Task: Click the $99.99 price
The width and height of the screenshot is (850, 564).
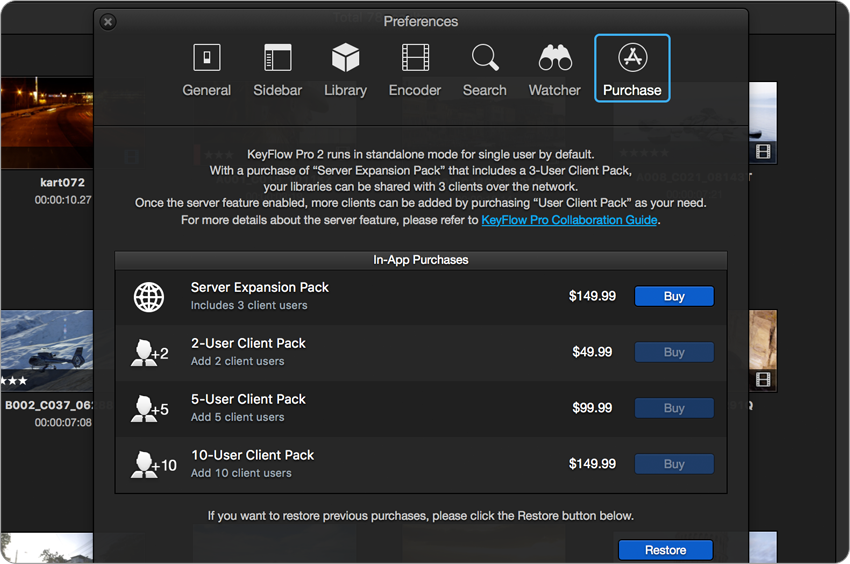Action: [x=592, y=408]
